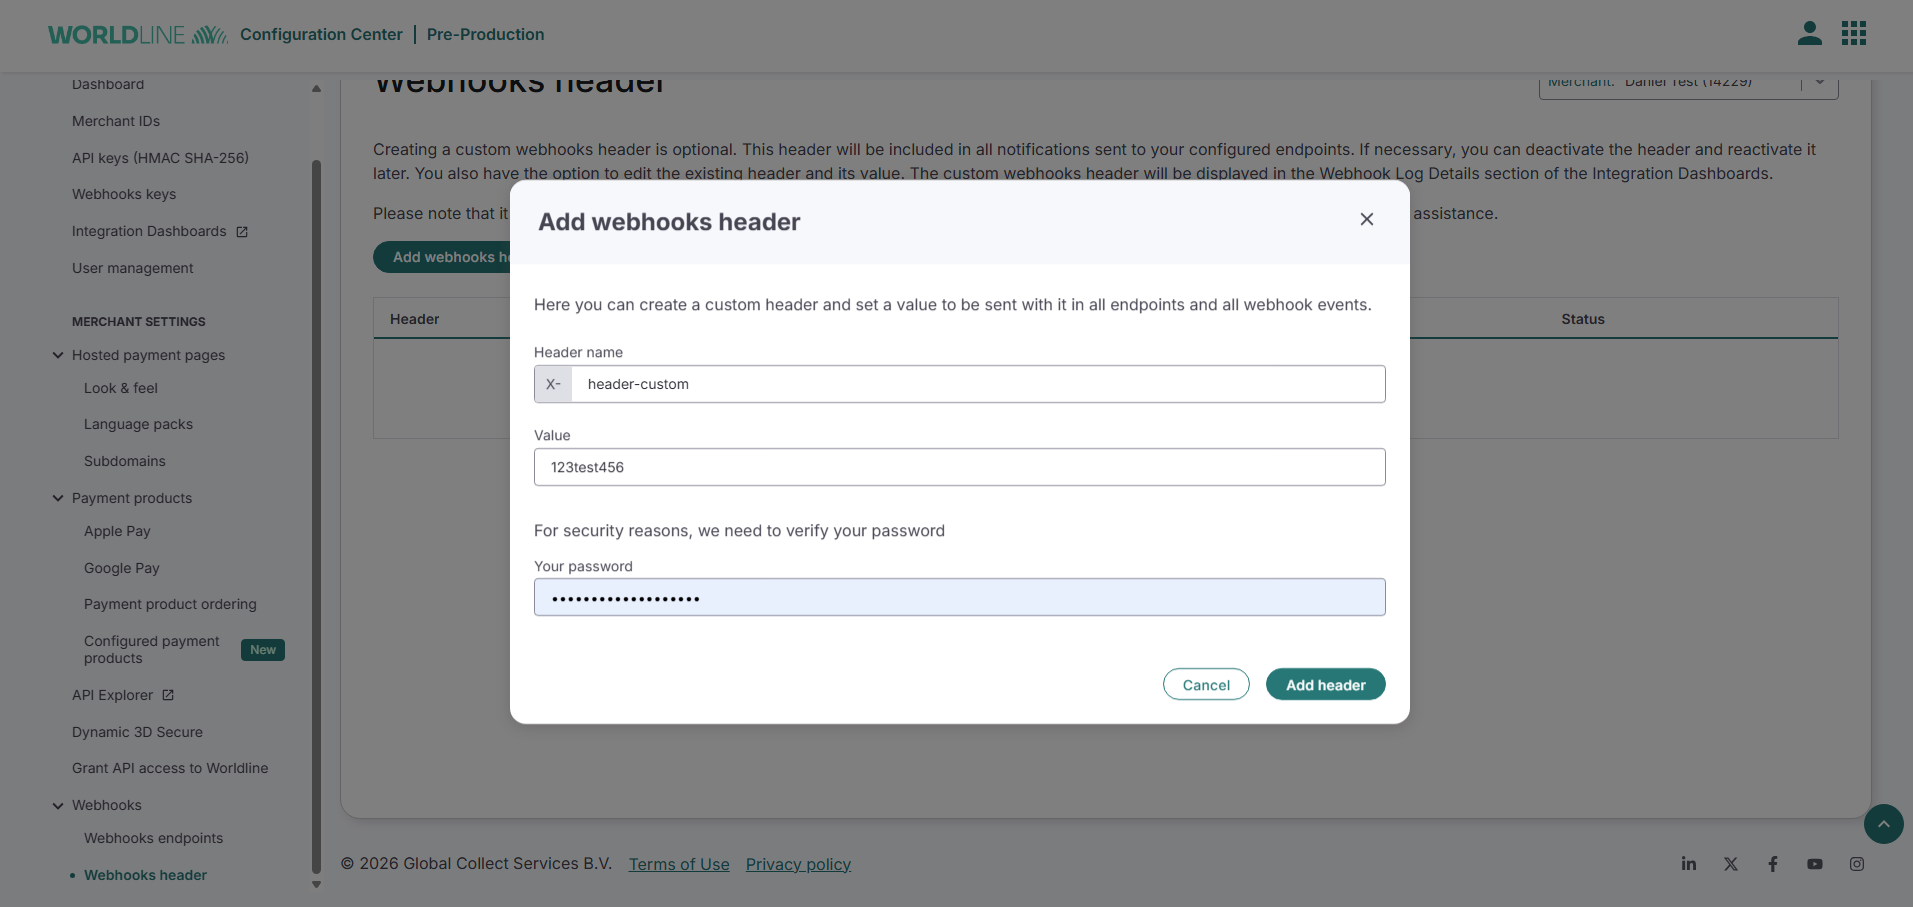Click the scroll-to-top round button
The height and width of the screenshot is (907, 1913).
pyautogui.click(x=1883, y=824)
